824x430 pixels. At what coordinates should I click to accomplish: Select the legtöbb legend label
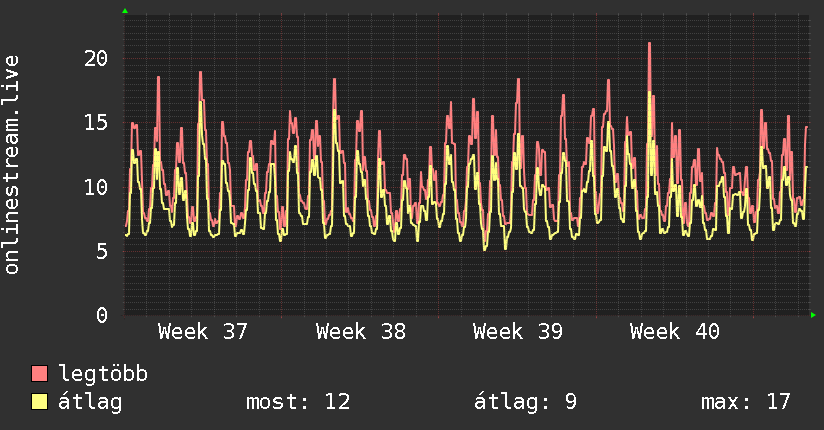(x=103, y=374)
